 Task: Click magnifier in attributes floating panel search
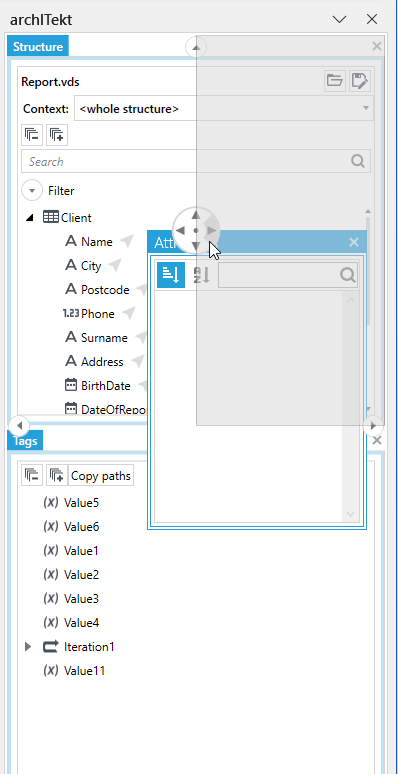pos(348,275)
